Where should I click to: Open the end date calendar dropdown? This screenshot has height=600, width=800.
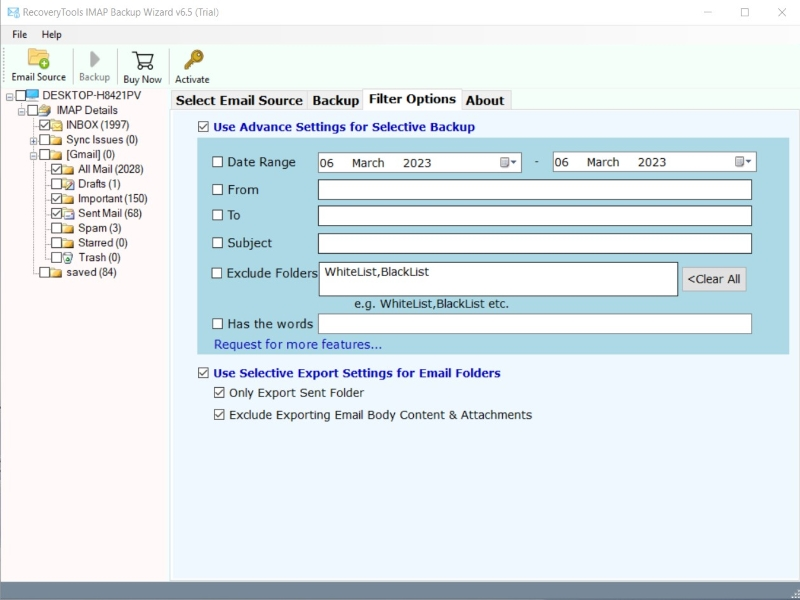(744, 163)
